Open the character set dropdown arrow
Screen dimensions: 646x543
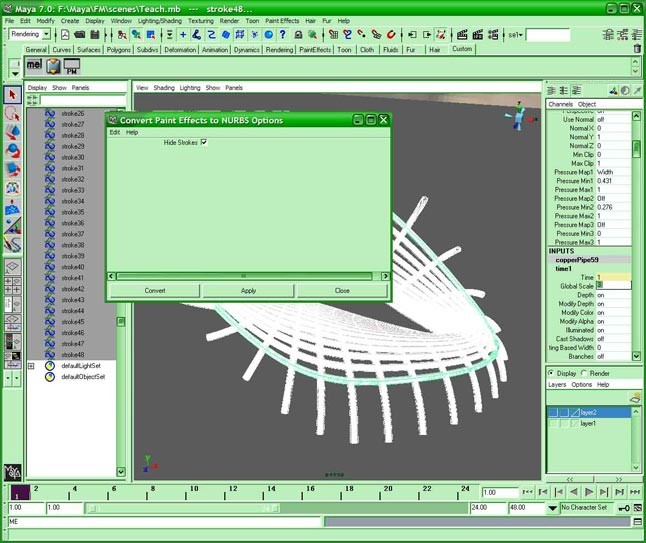click(x=553, y=508)
